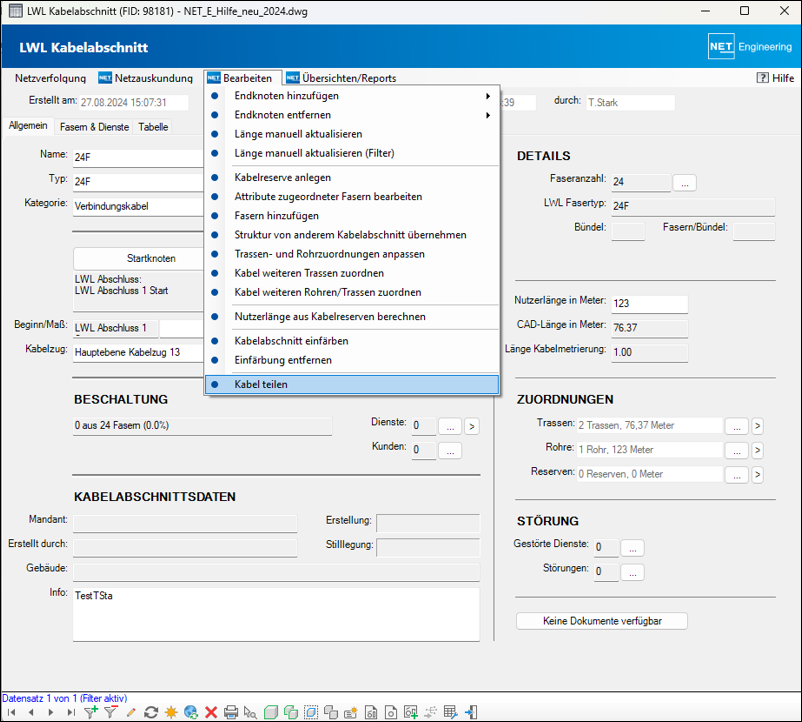This screenshot has height=722, width=802.
Task: Click the gray overlapping squares icon
Action: click(331, 712)
